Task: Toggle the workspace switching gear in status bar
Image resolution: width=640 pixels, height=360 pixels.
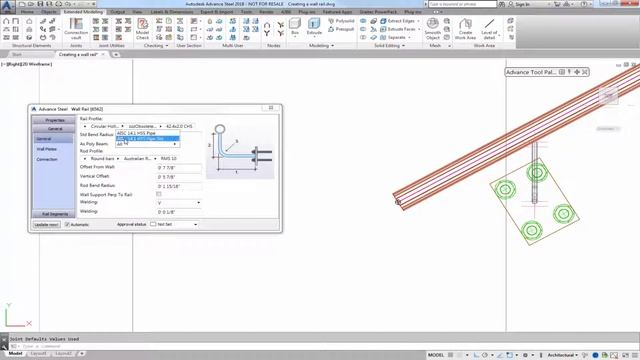Action: coord(525,355)
